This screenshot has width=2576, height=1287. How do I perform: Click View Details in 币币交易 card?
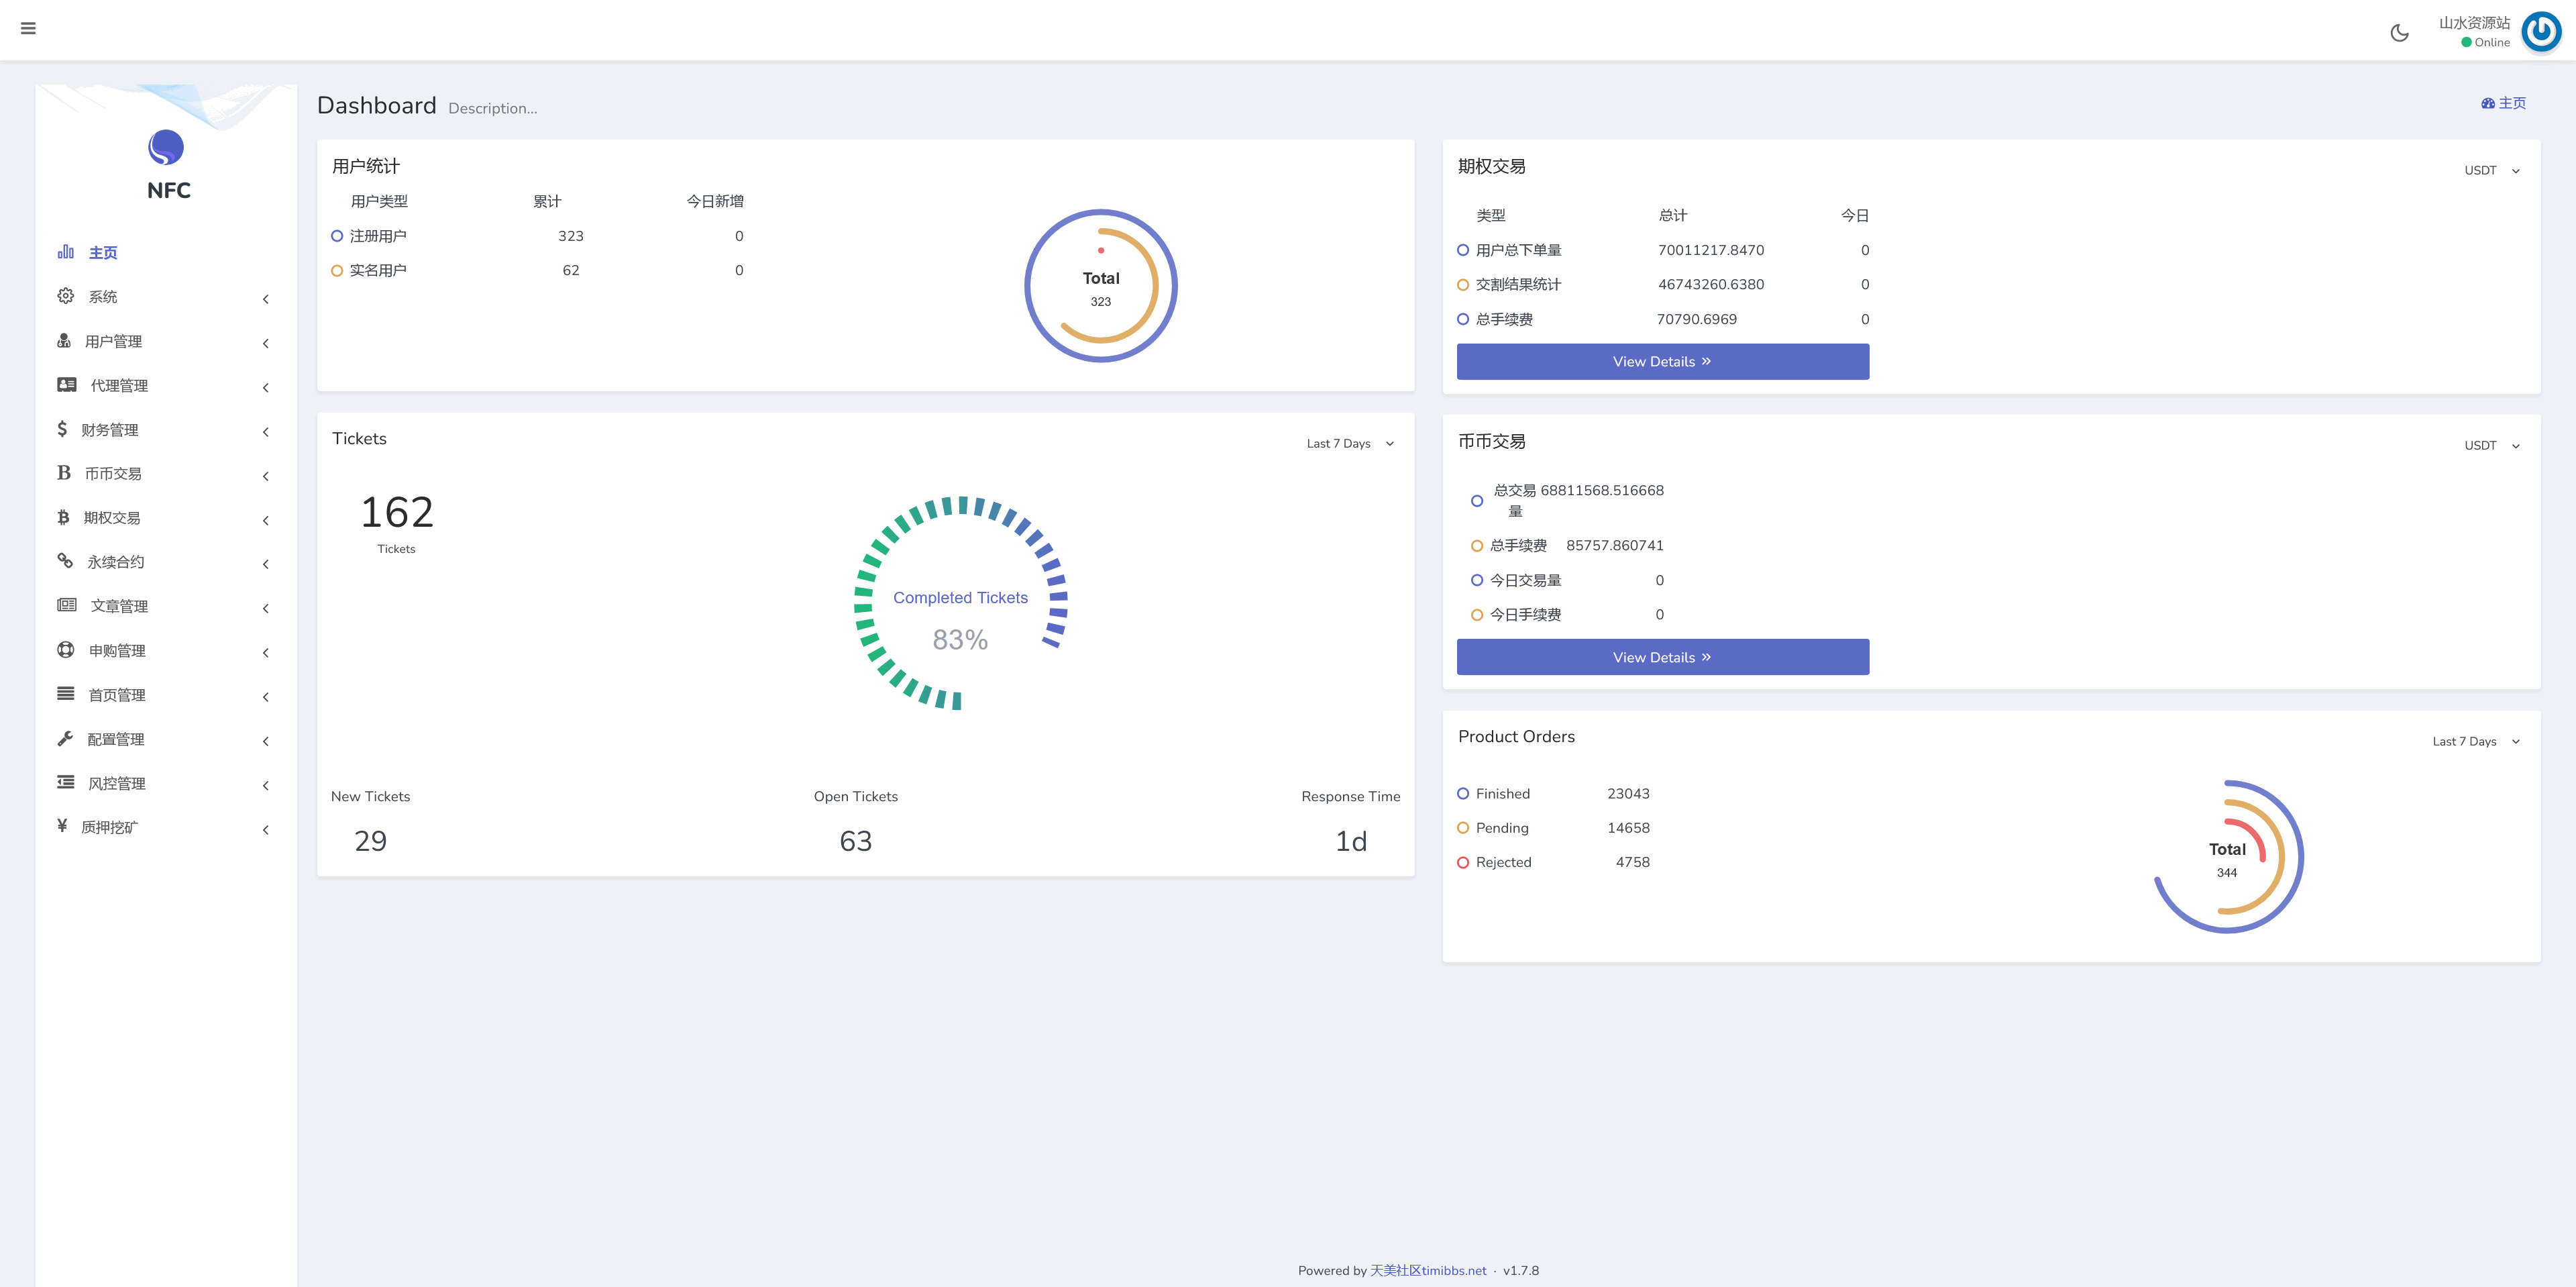[x=1662, y=657]
